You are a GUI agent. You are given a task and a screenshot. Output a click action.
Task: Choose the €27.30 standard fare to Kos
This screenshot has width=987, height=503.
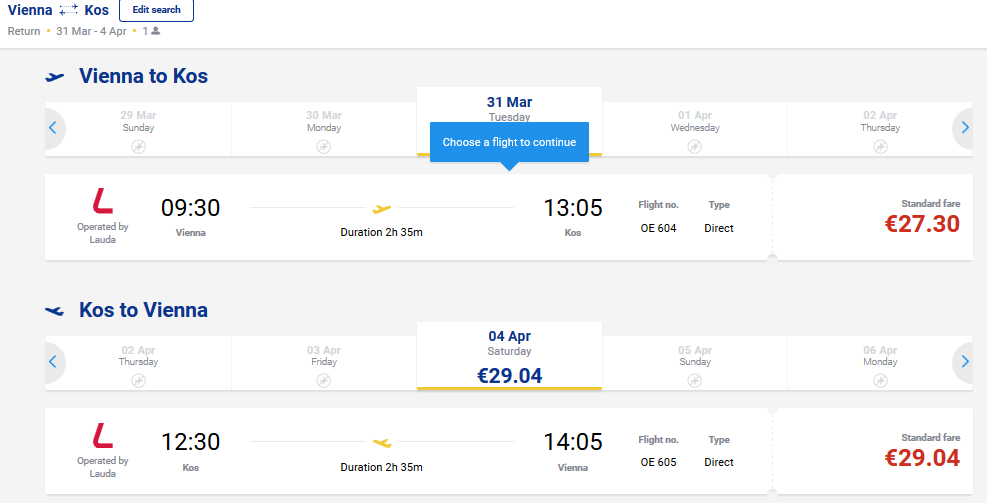pyautogui.click(x=922, y=217)
